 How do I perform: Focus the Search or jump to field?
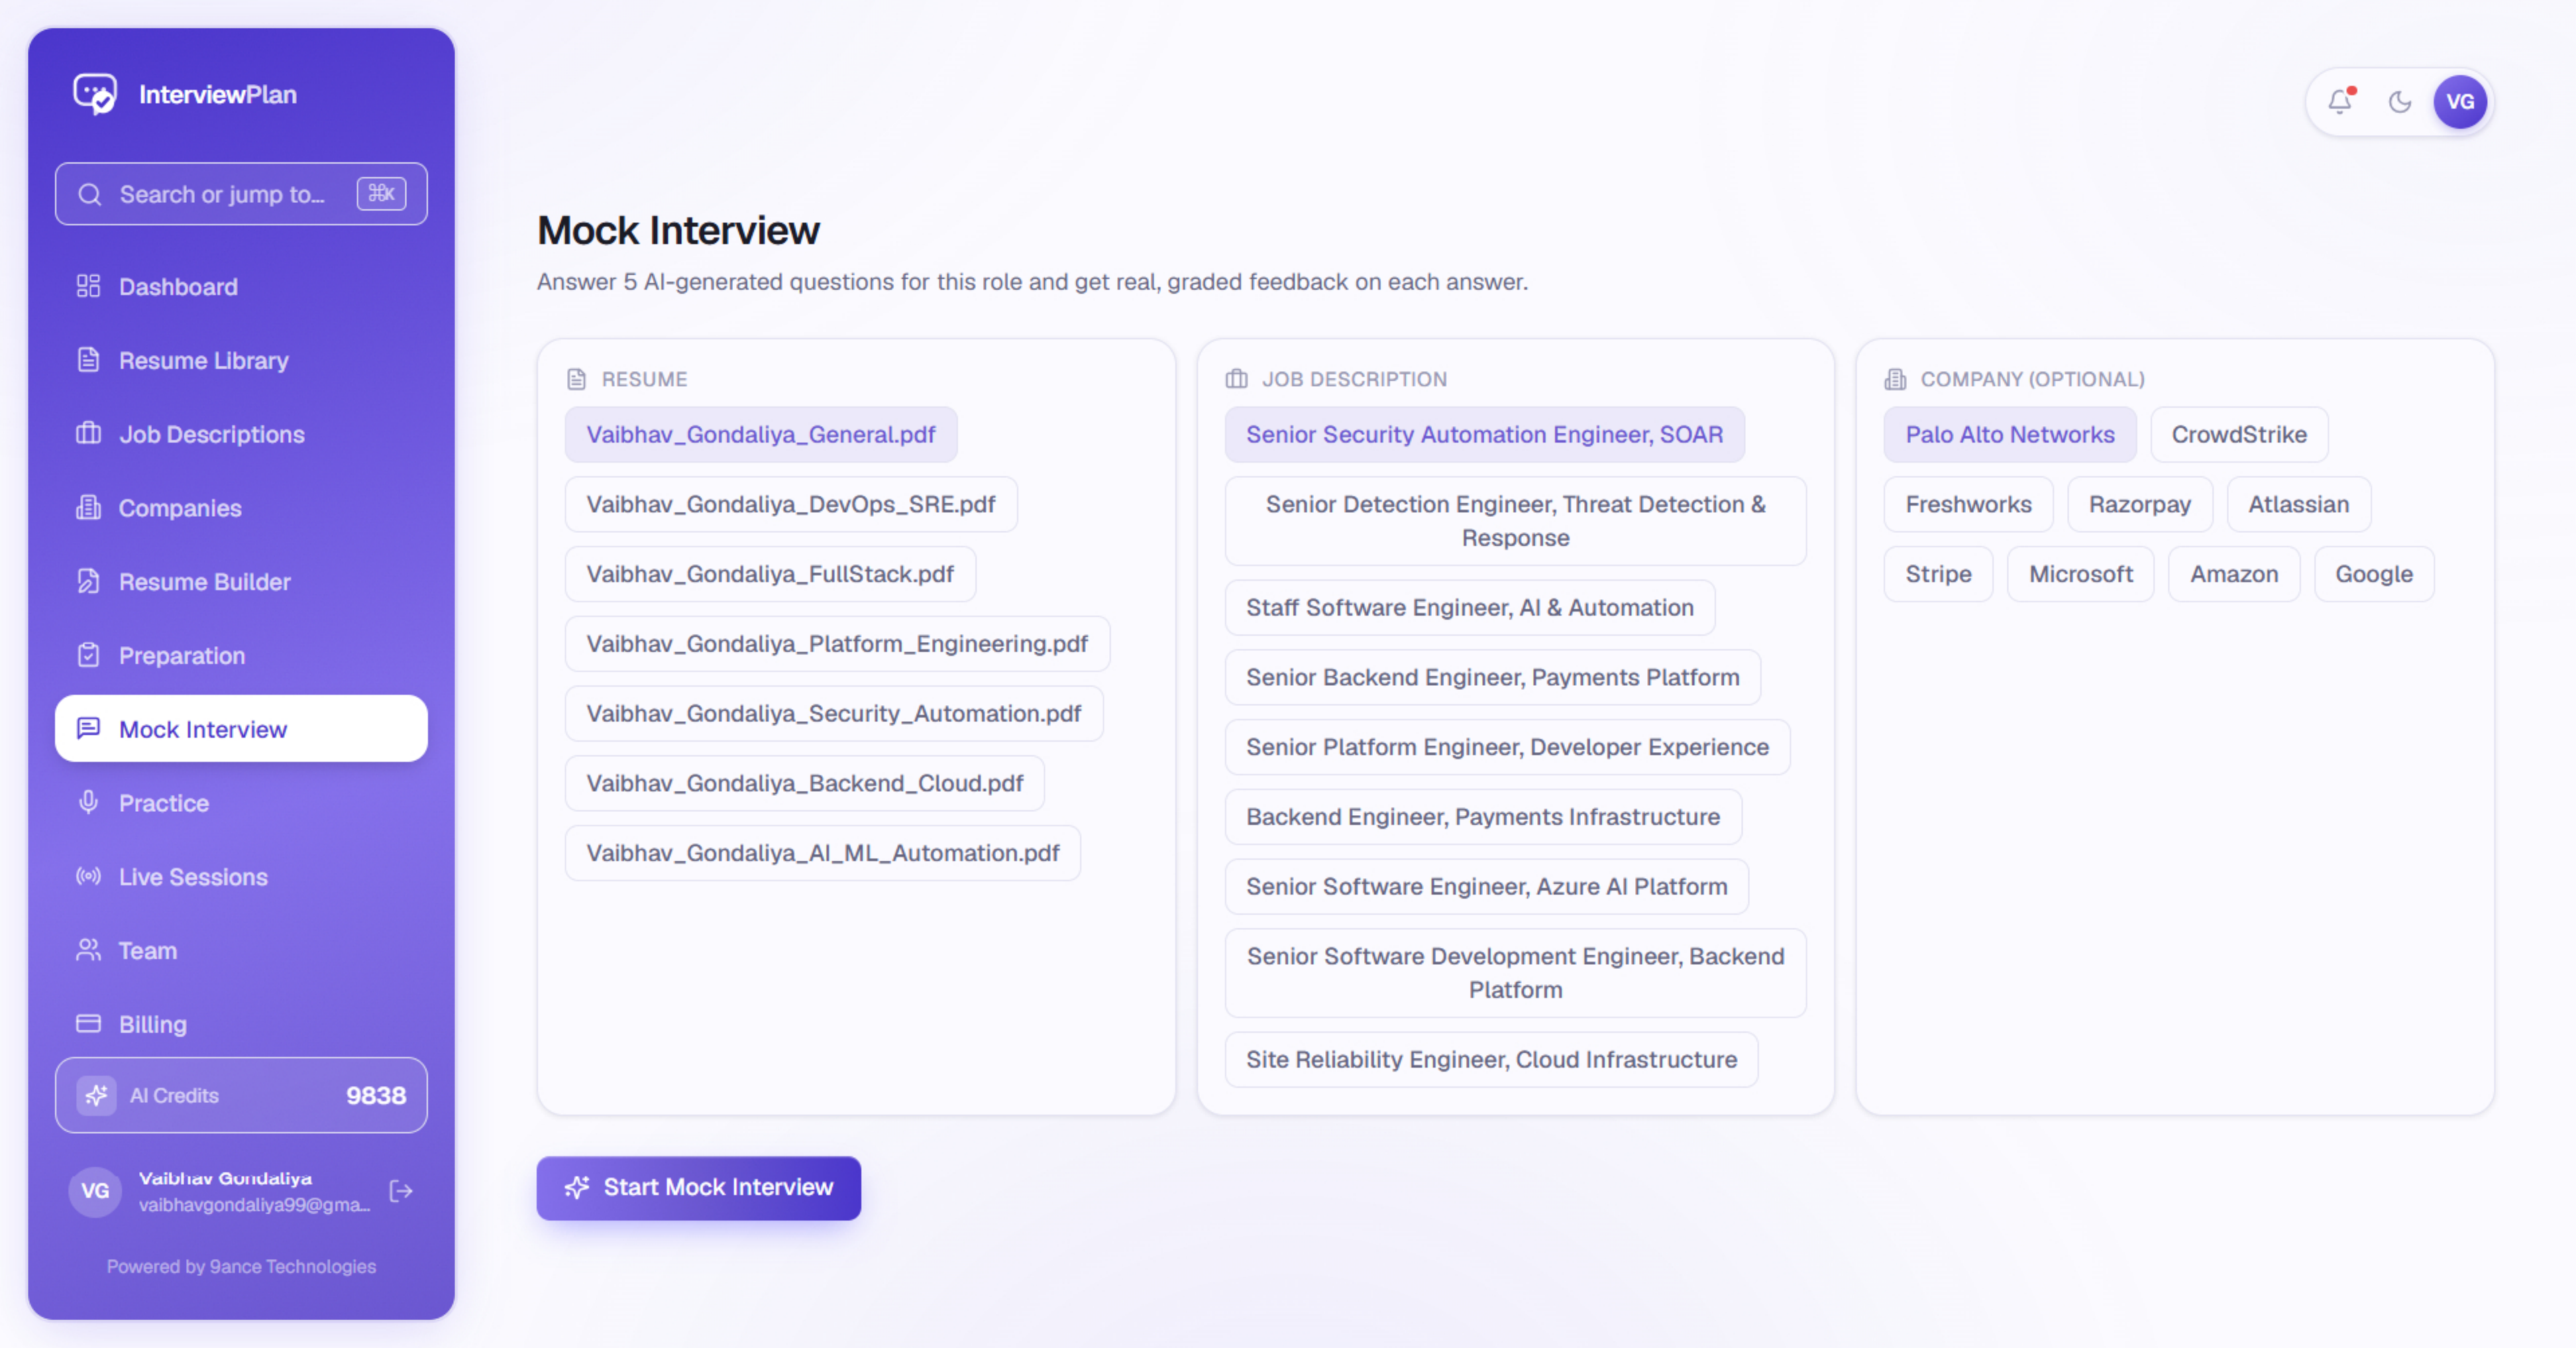pos(241,194)
